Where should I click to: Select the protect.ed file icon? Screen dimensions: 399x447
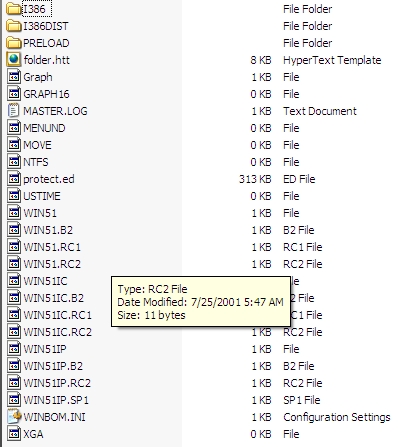(x=14, y=179)
